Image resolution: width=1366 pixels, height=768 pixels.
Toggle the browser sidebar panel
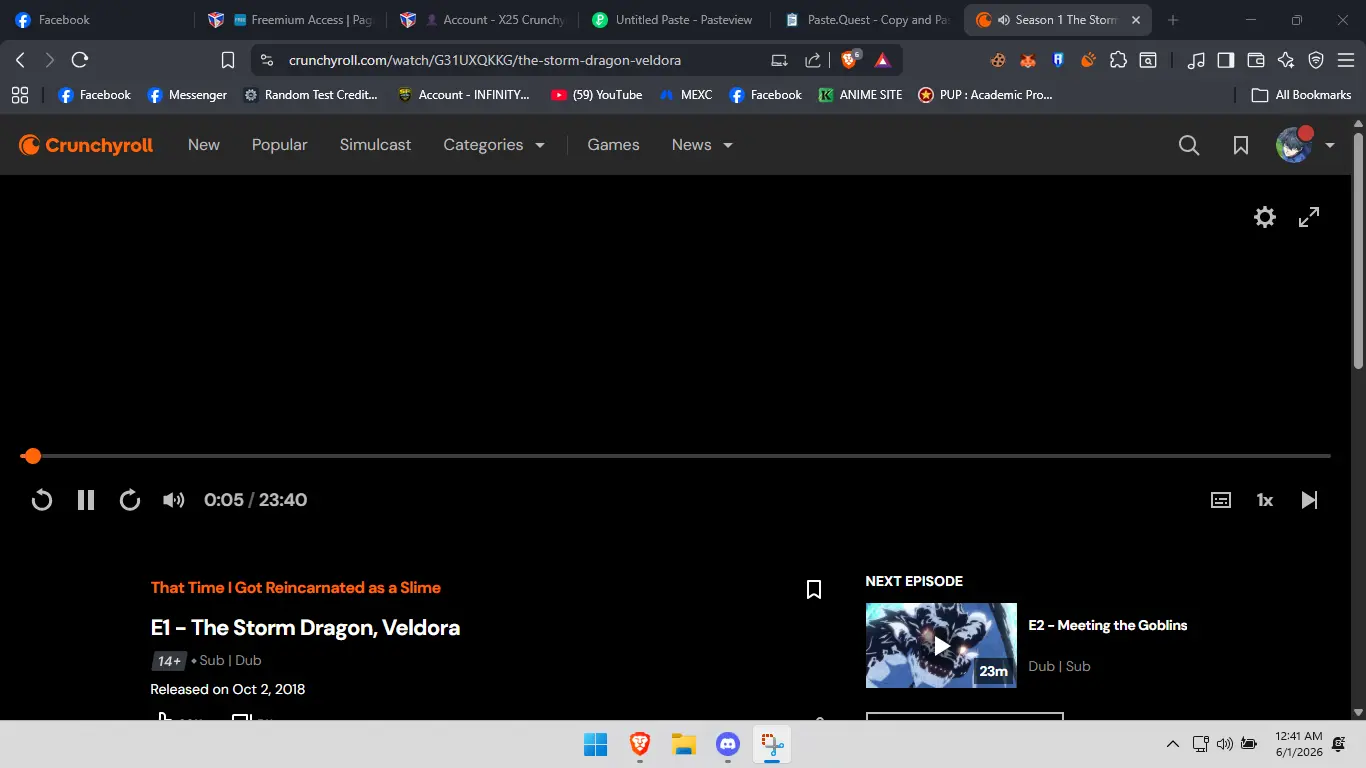point(1225,60)
